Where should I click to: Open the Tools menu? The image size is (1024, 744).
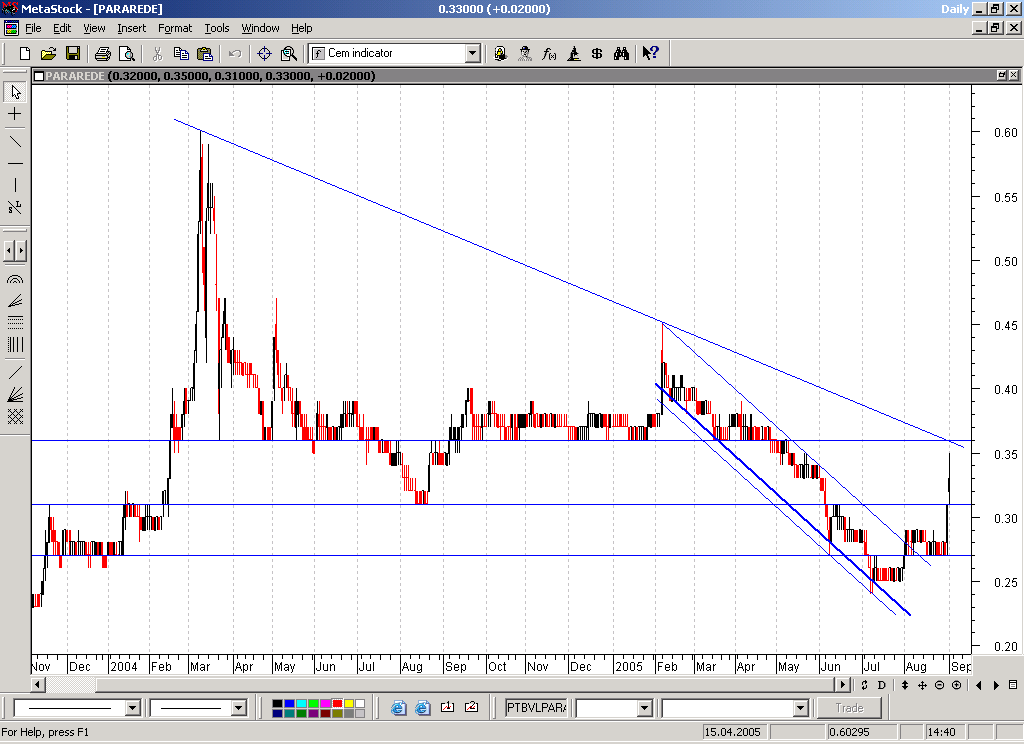217,28
